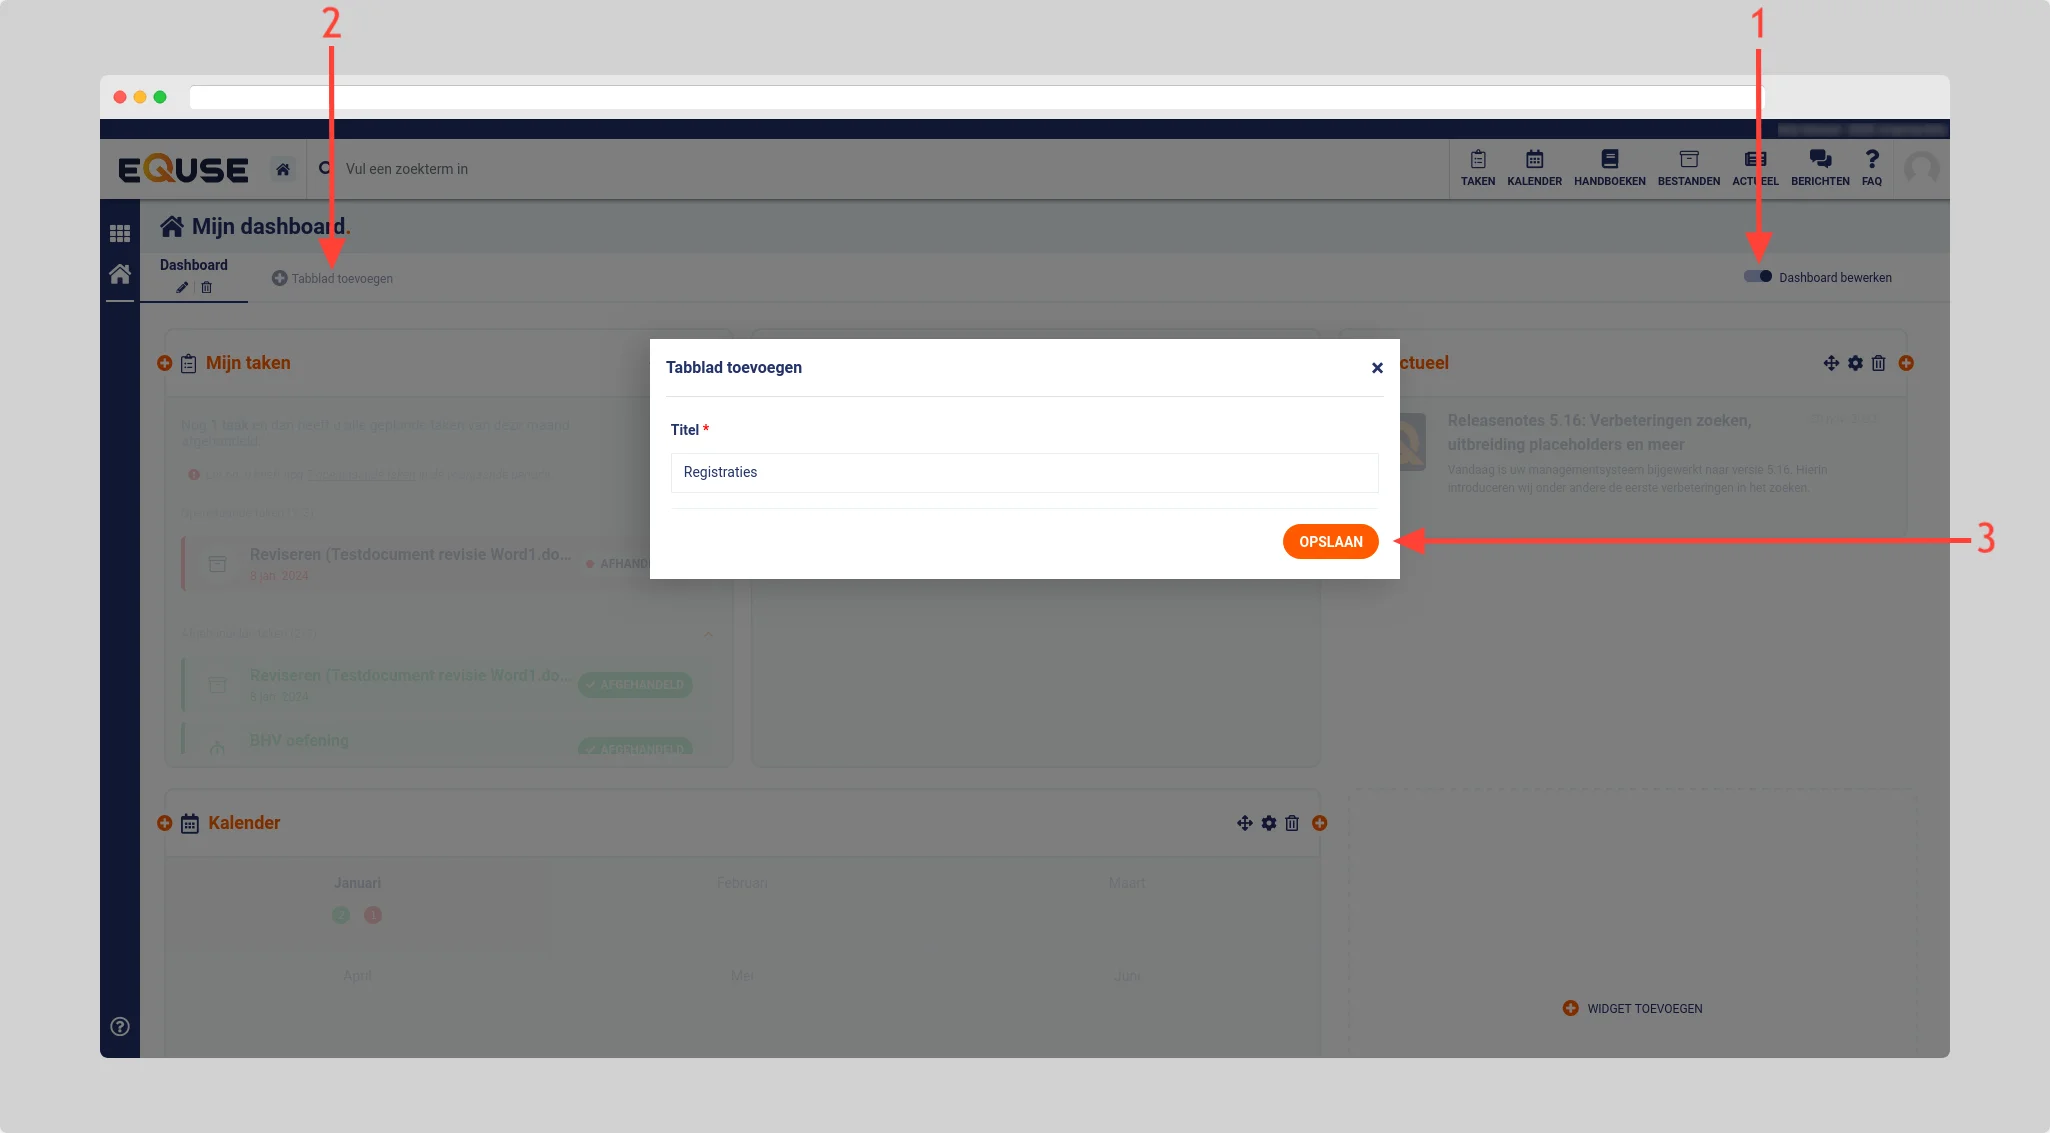Screen dimensions: 2050x1133
Task: Click the user avatar in top right
Action: [1921, 168]
